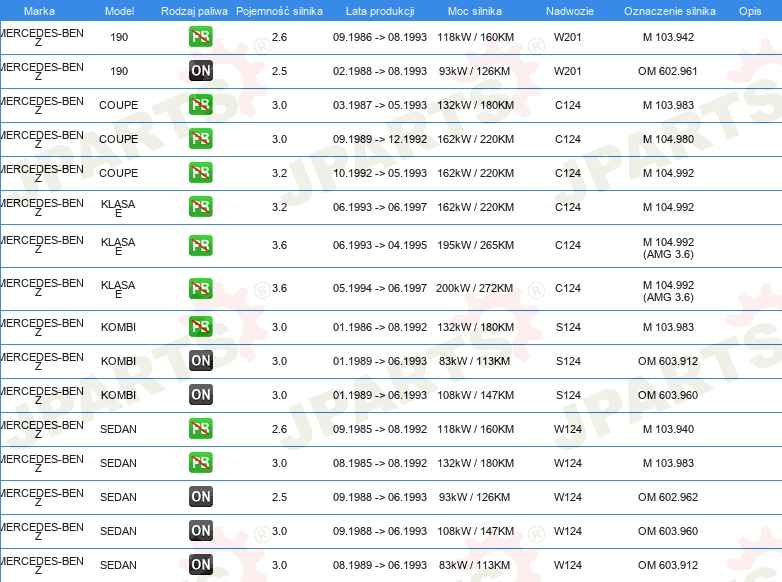Click the diesel ON icon in the SEDAN OM 603.960 row
The width and height of the screenshot is (782, 582).
[201, 530]
